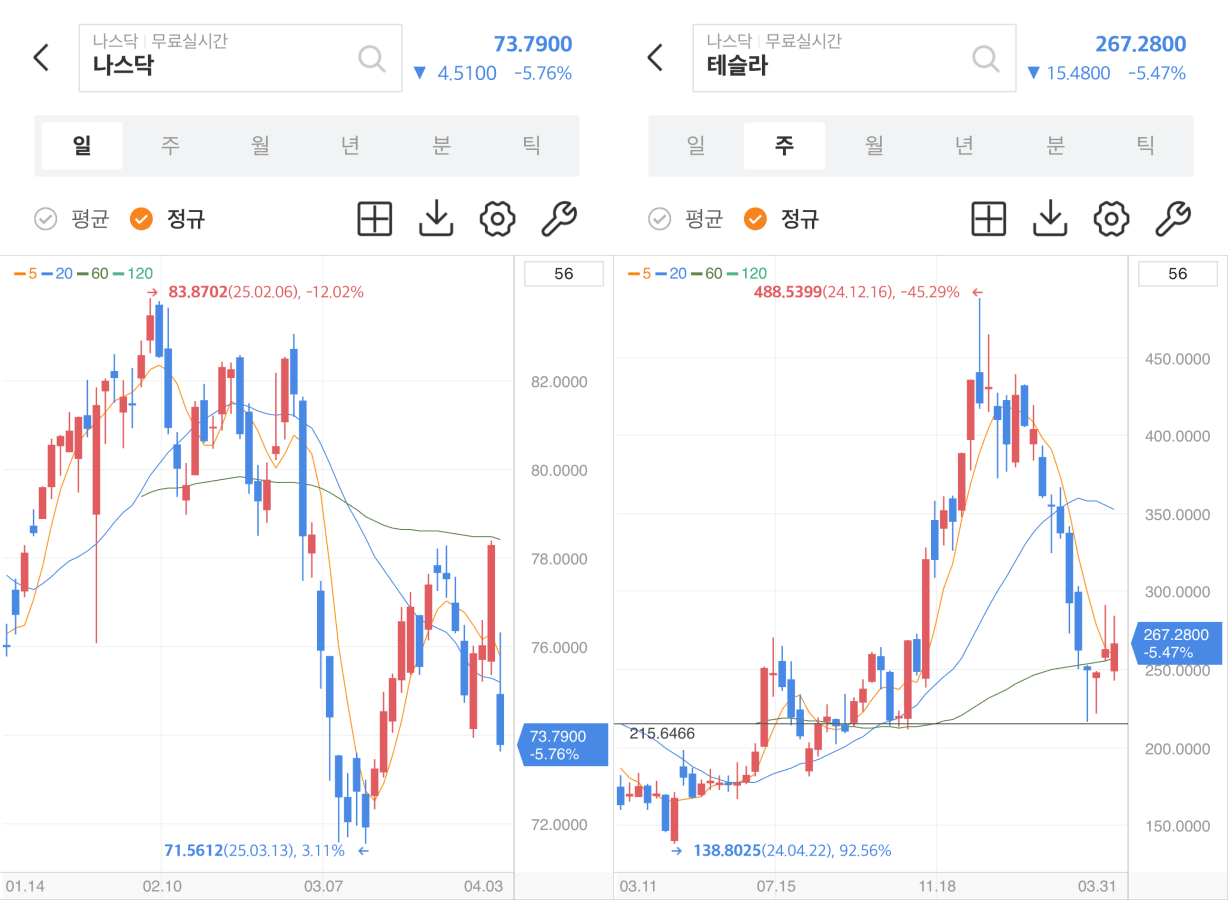Viewport: 1228px width, 900px height.
Task: Select 틱 tab on 테슬라 chart
Action: click(x=1145, y=146)
